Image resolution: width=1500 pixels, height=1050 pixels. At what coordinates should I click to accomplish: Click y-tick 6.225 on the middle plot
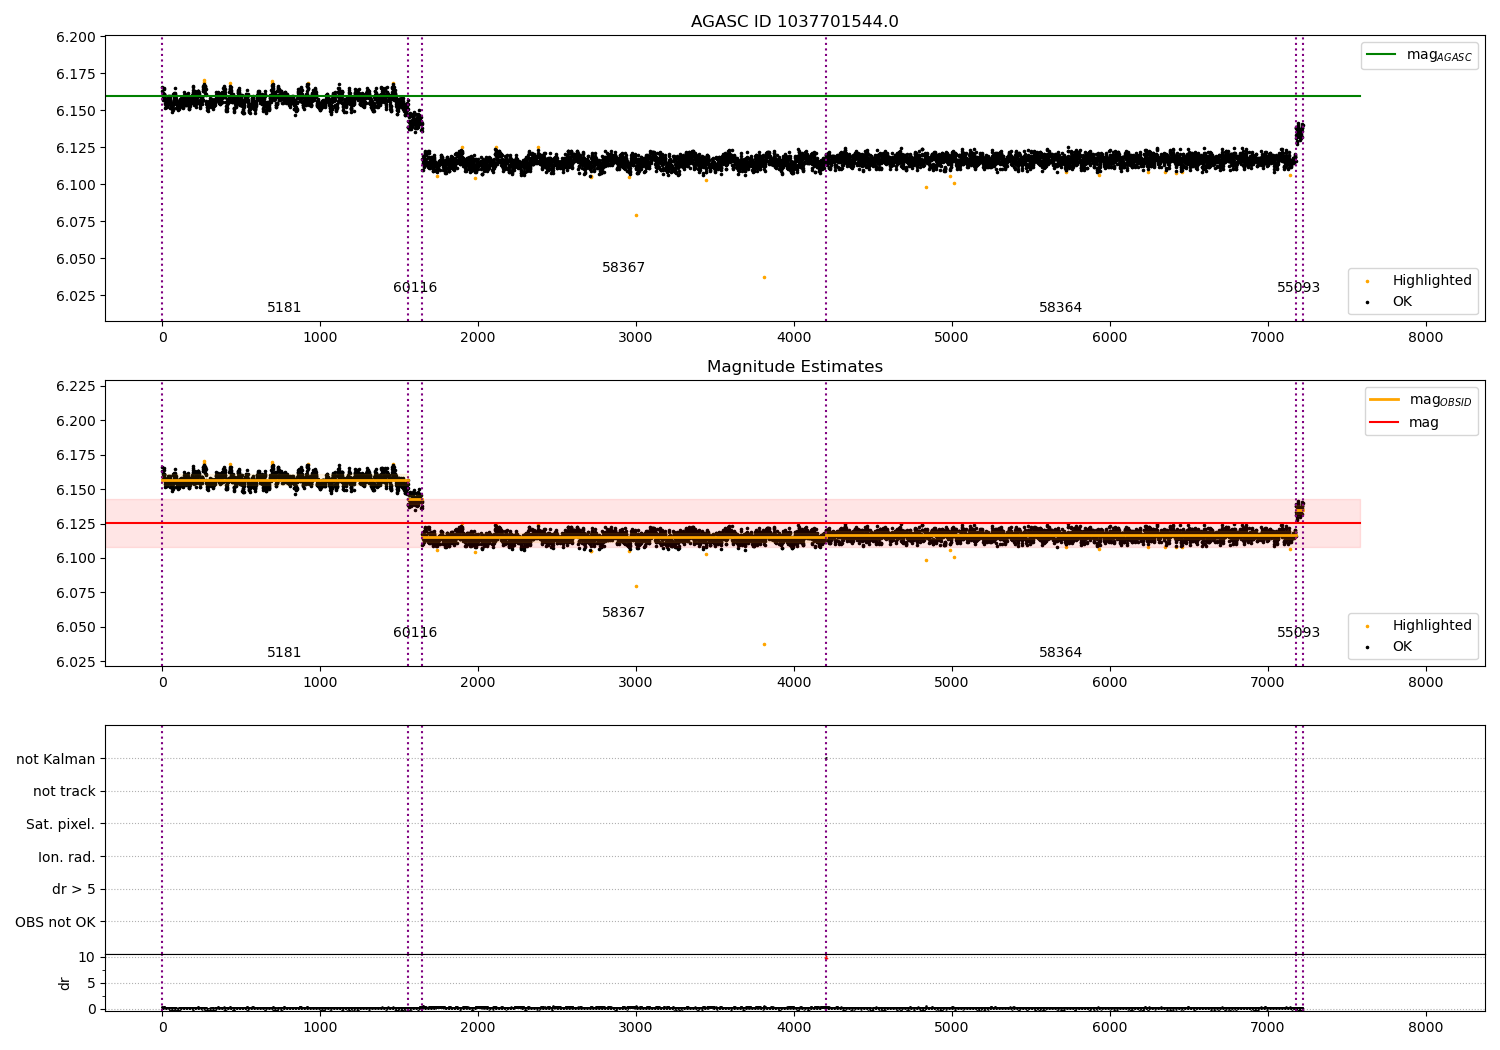(x=76, y=386)
